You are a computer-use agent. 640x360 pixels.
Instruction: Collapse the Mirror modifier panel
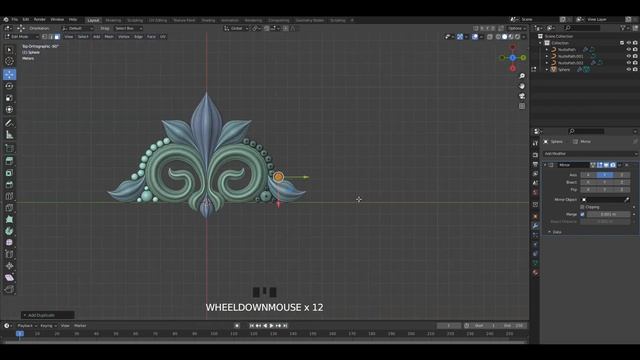(545, 165)
